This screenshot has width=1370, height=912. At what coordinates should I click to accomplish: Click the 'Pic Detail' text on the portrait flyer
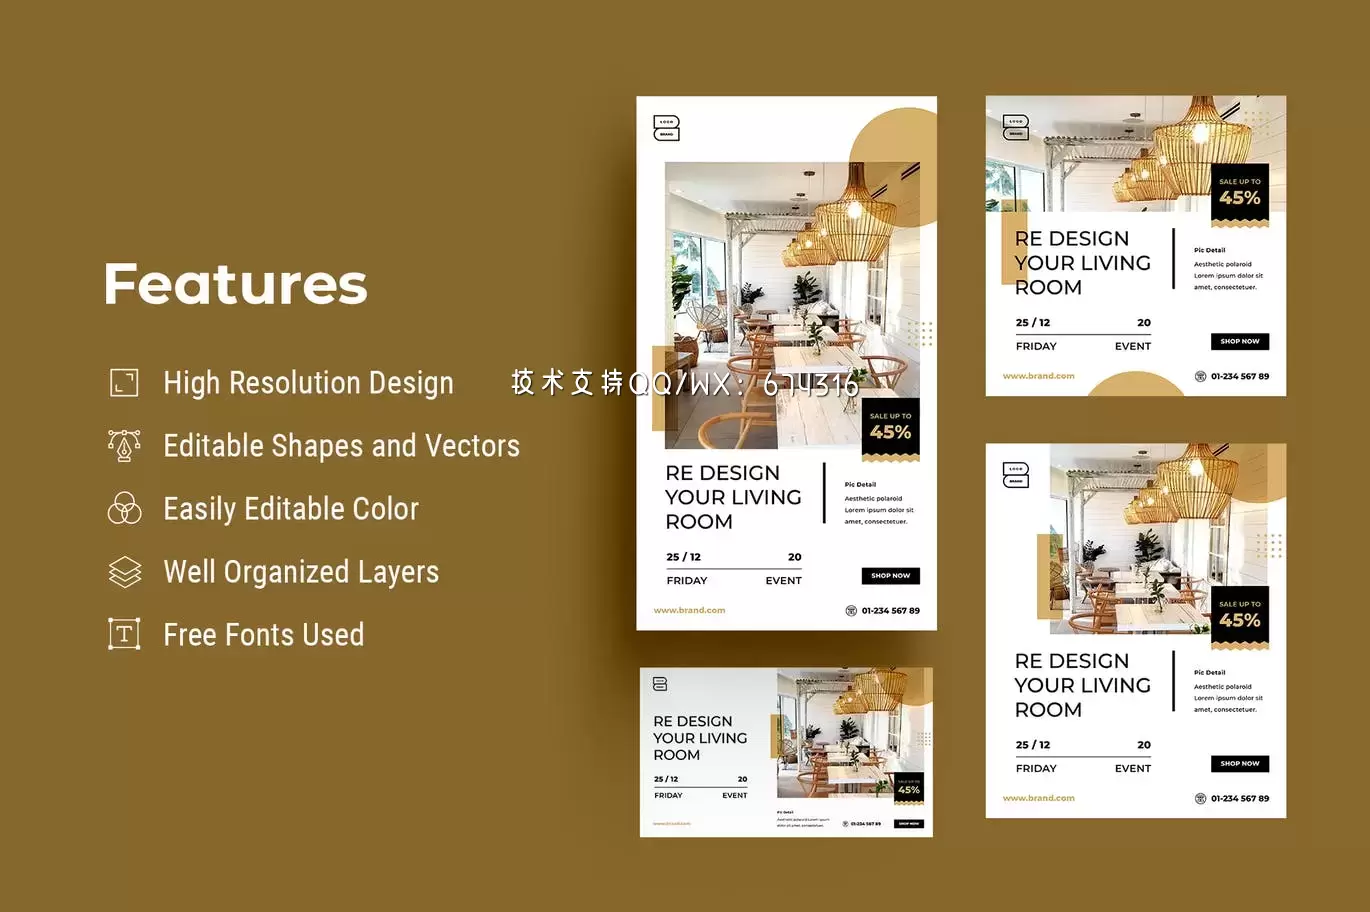coord(860,484)
